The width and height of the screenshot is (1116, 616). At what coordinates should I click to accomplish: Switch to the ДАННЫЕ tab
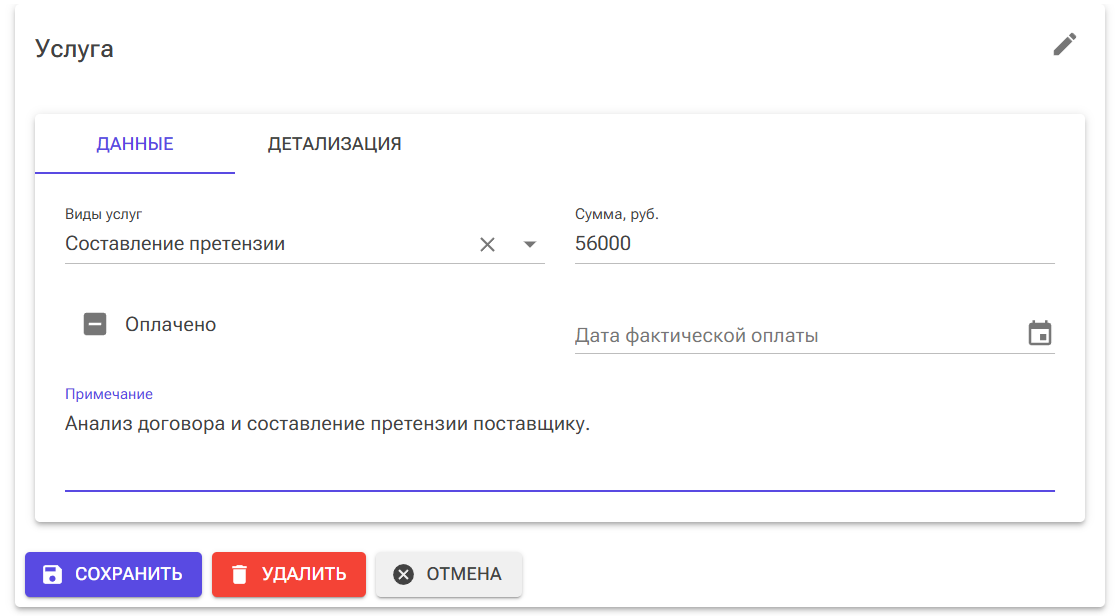pos(135,144)
